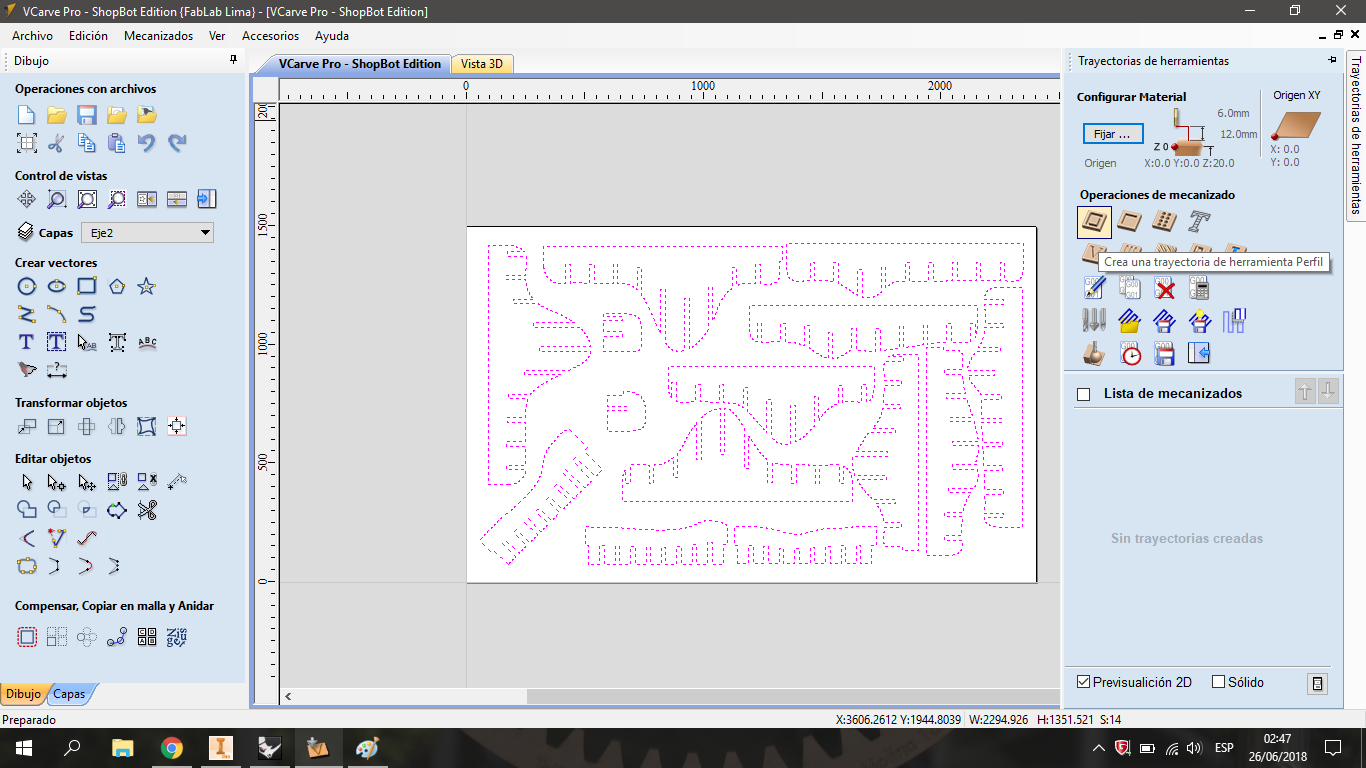Click the Draw Polygon tool
The width and height of the screenshot is (1366, 768).
pyautogui.click(x=117, y=287)
